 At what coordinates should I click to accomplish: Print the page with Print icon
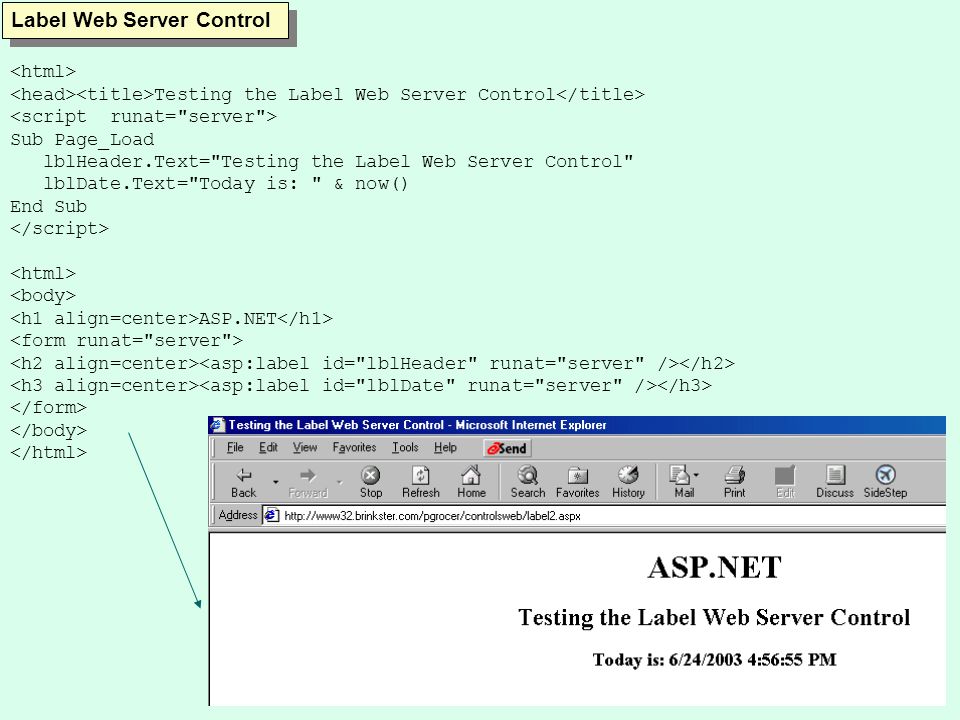tap(734, 482)
